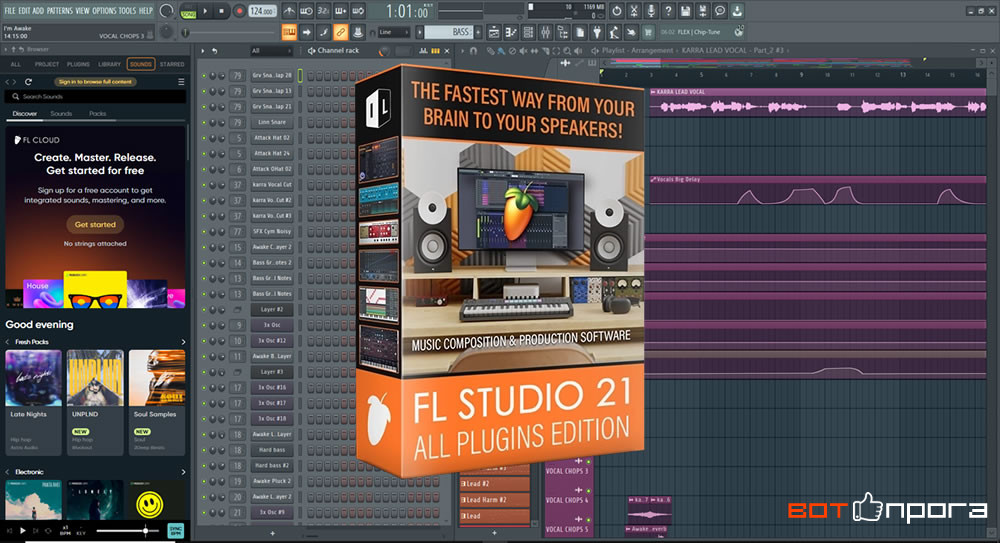Switch to the SOUNDS browser tab
This screenshot has height=543, width=1000.
coord(140,64)
